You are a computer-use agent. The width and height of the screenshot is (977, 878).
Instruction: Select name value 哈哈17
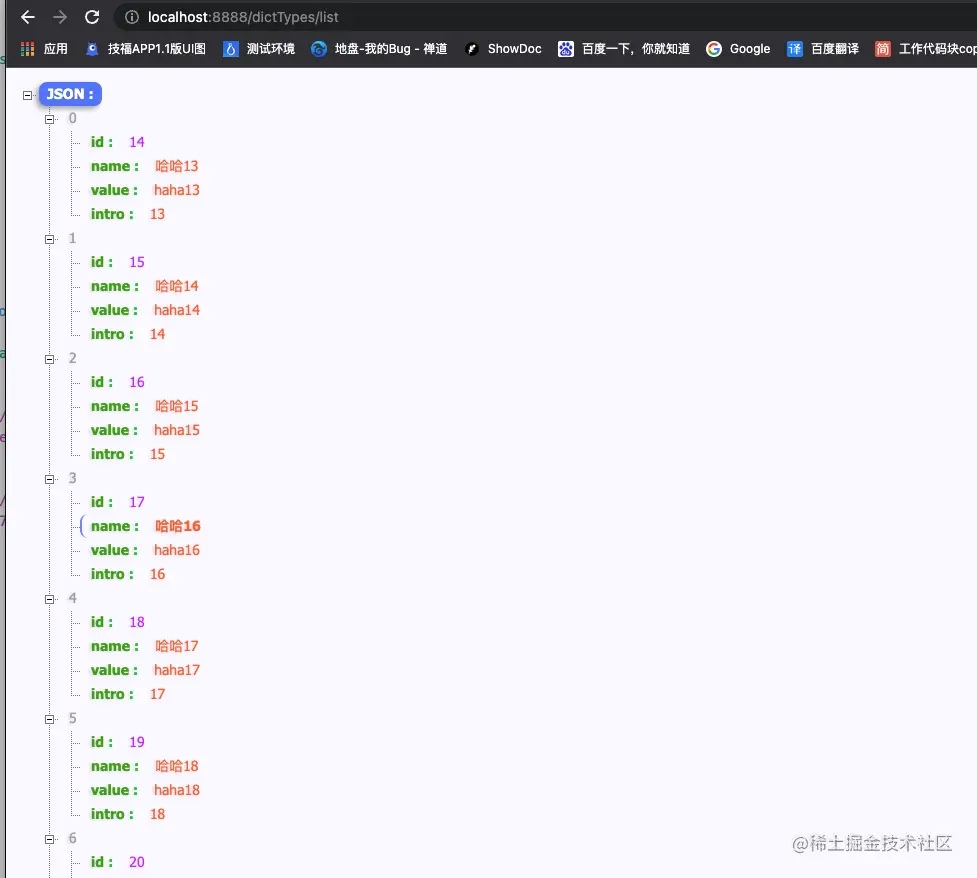pyautogui.click(x=176, y=646)
